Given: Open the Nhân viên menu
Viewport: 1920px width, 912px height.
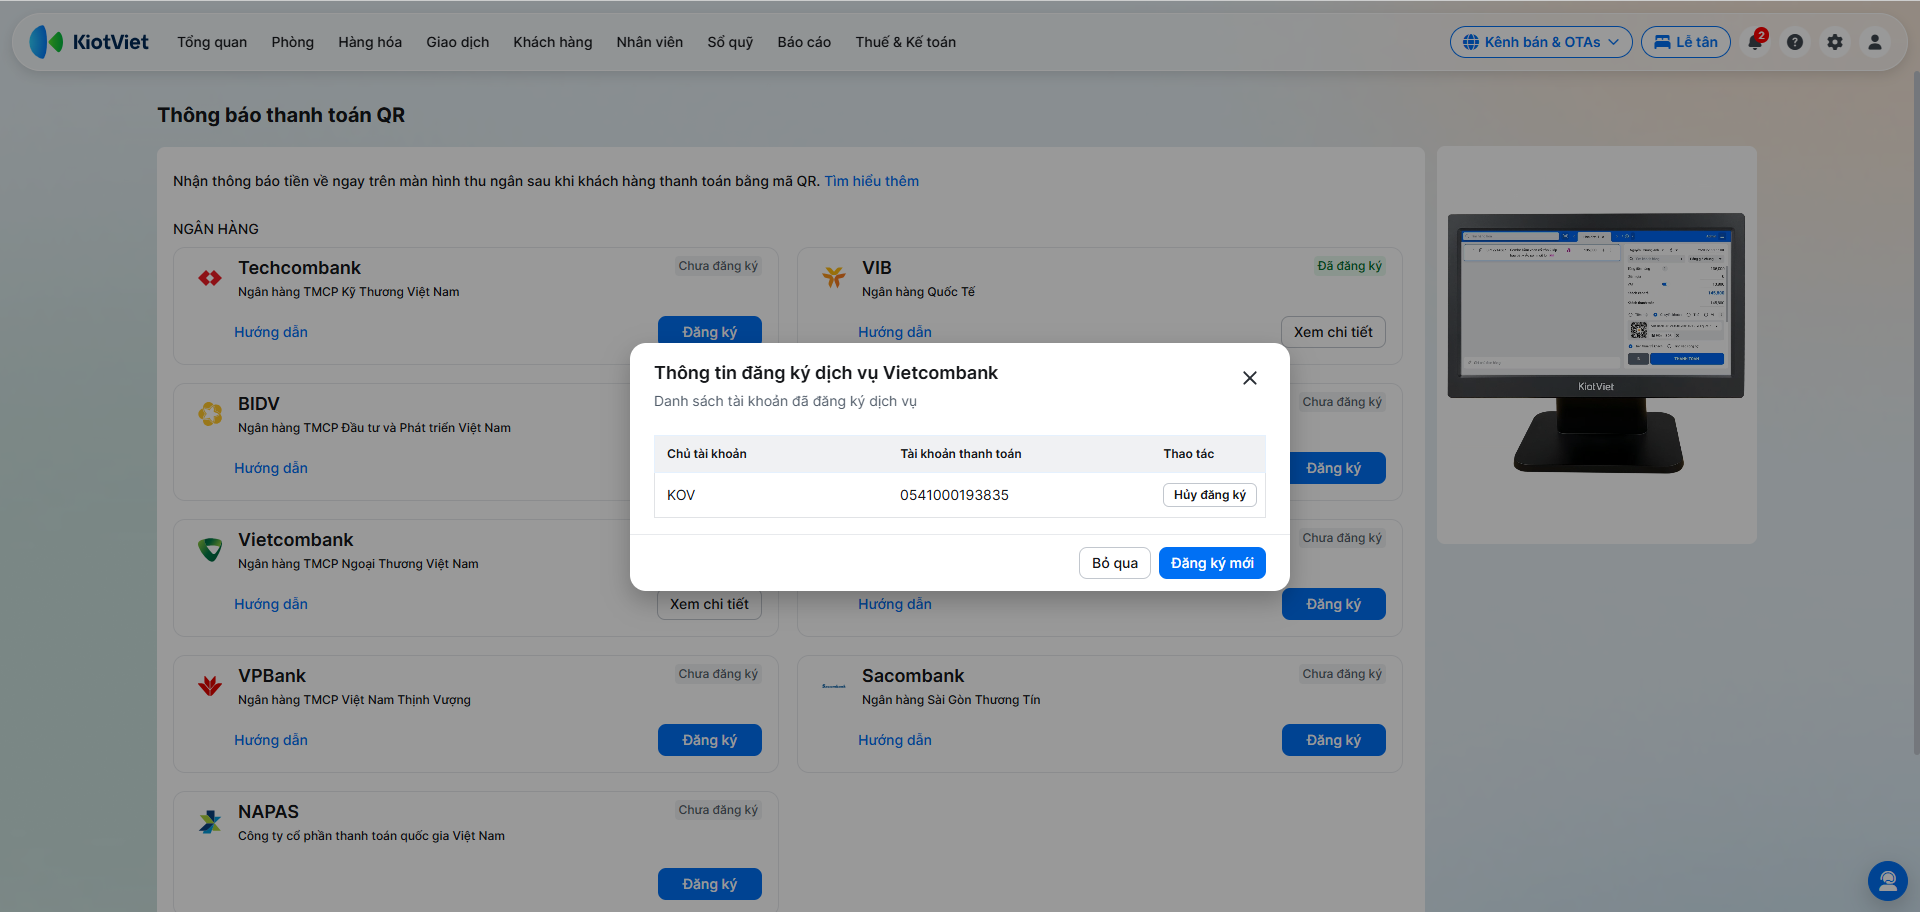Looking at the screenshot, I should pos(650,42).
